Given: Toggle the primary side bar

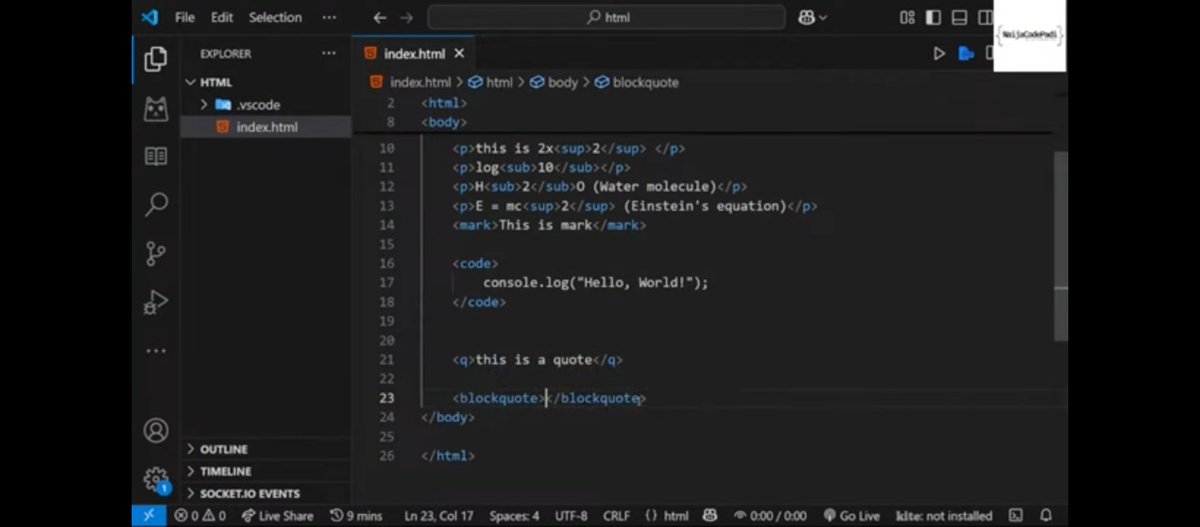Looking at the screenshot, I should [x=933, y=17].
